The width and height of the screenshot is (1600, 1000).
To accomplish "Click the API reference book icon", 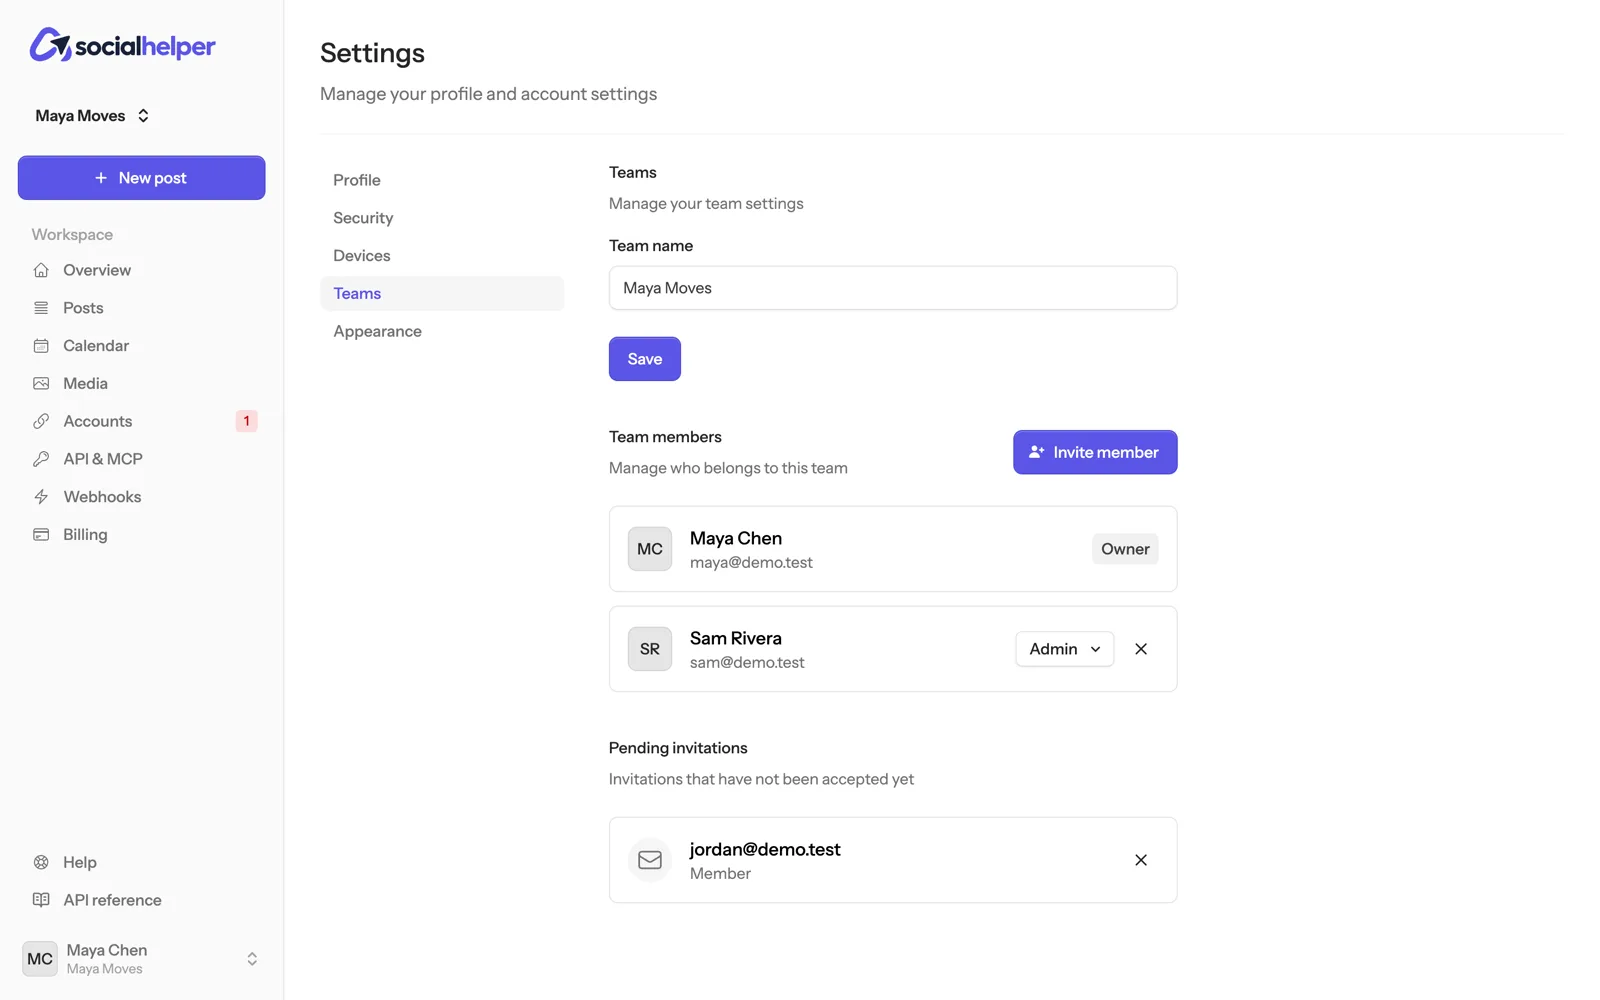I will click(41, 900).
